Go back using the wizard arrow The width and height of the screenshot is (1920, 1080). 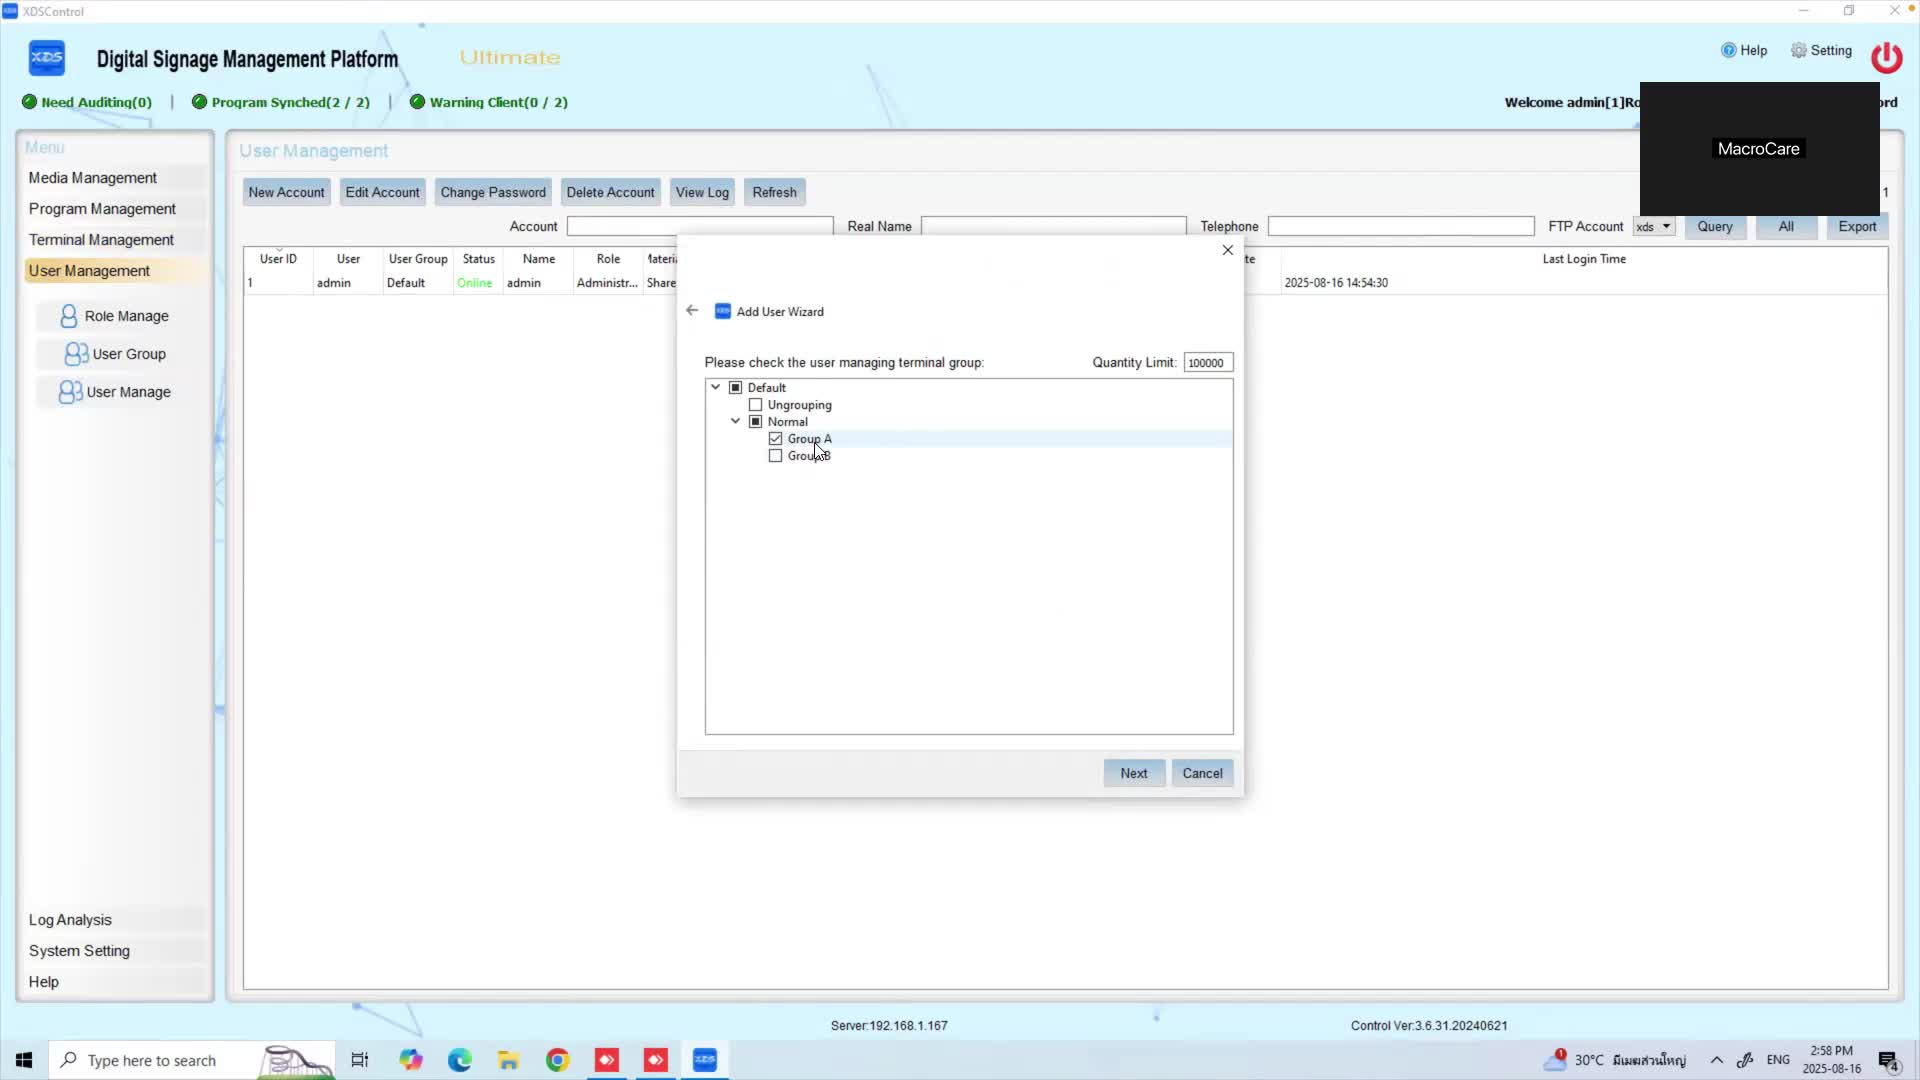point(692,311)
